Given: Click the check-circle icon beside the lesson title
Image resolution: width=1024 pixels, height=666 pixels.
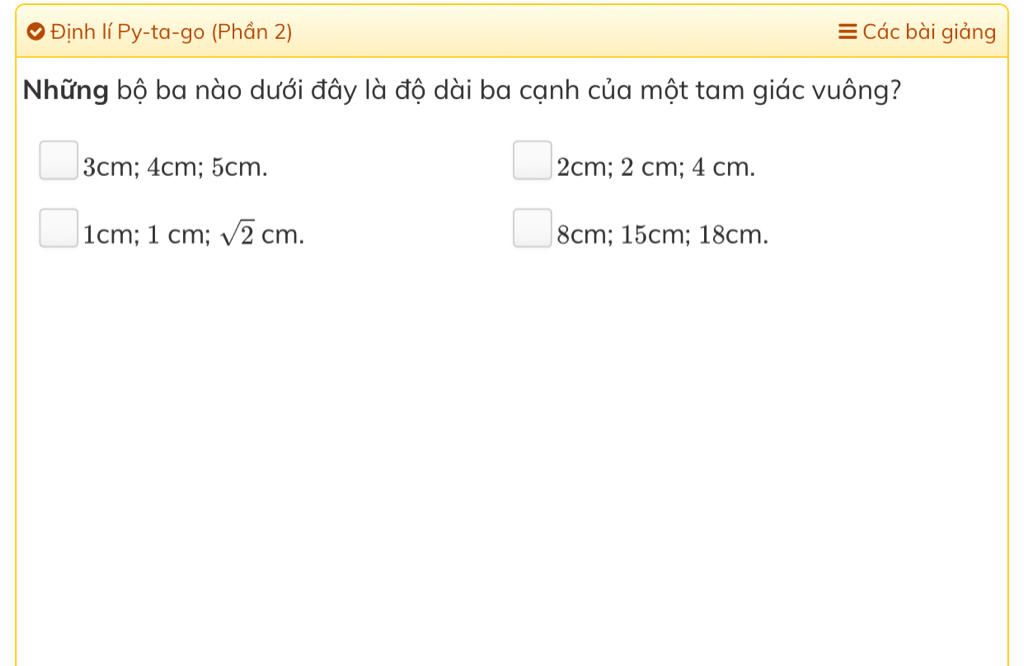Looking at the screenshot, I should 36,32.
